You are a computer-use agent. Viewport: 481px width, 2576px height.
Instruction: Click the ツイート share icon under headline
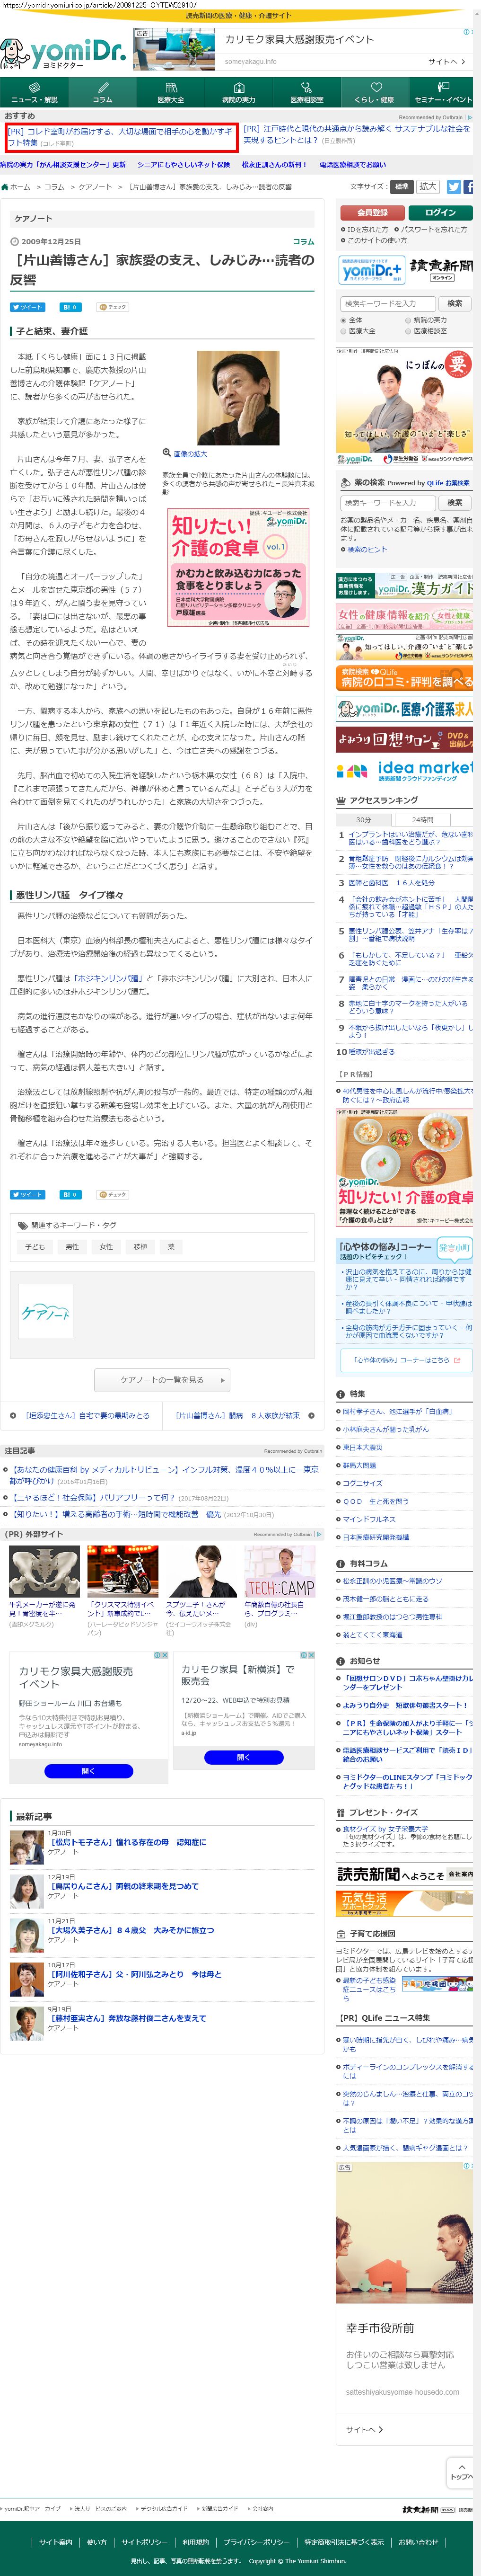pyautogui.click(x=27, y=307)
